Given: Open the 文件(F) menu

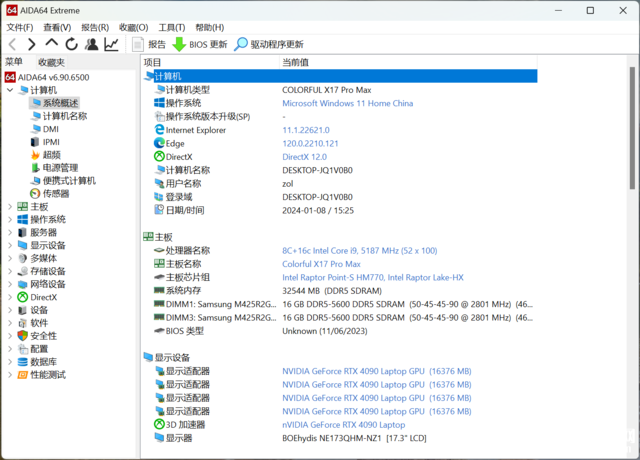Looking at the screenshot, I should click(x=20, y=27).
